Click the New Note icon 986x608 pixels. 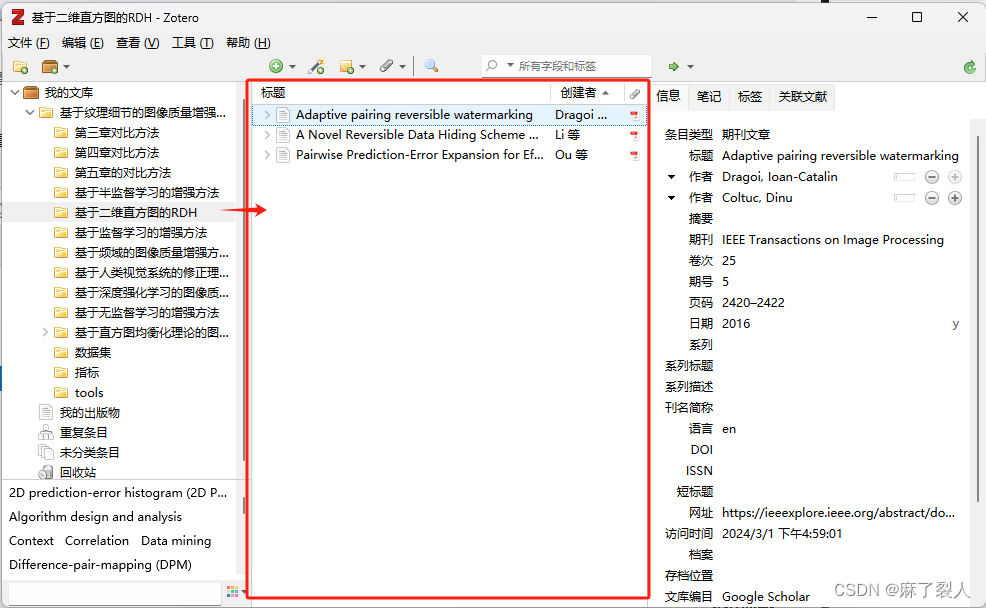pyautogui.click(x=346, y=66)
